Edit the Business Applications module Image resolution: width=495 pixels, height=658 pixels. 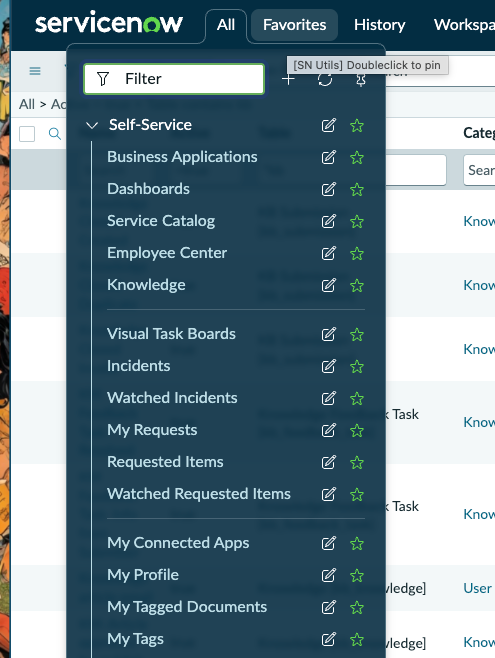[328, 157]
